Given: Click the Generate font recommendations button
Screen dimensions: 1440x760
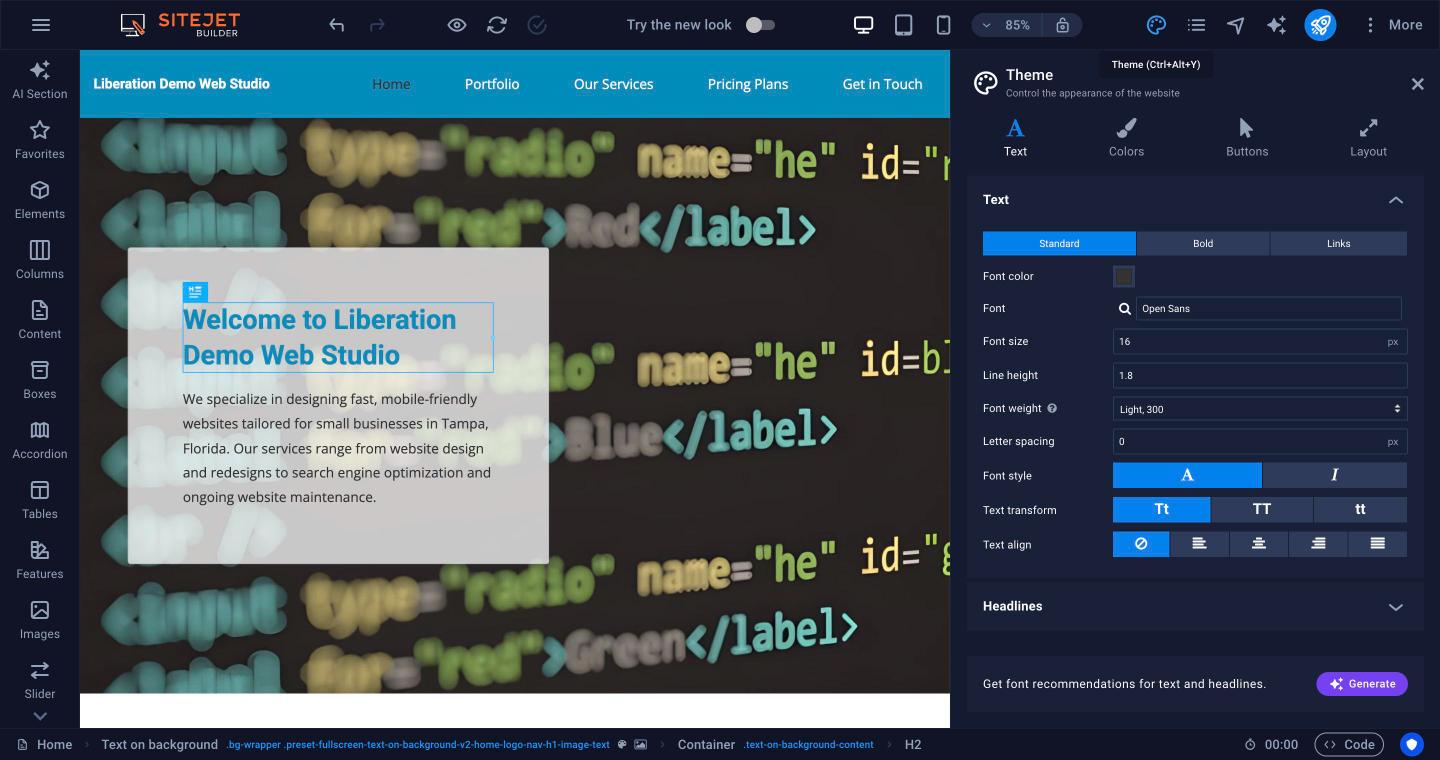Looking at the screenshot, I should [x=1362, y=684].
